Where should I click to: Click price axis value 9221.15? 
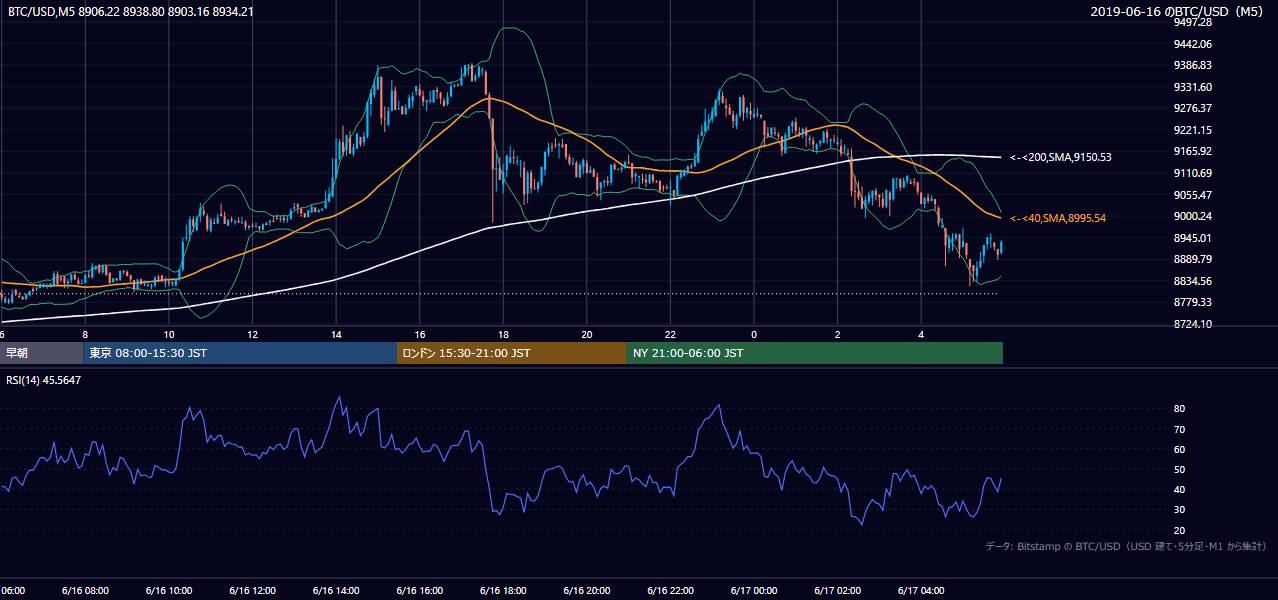coord(1193,130)
